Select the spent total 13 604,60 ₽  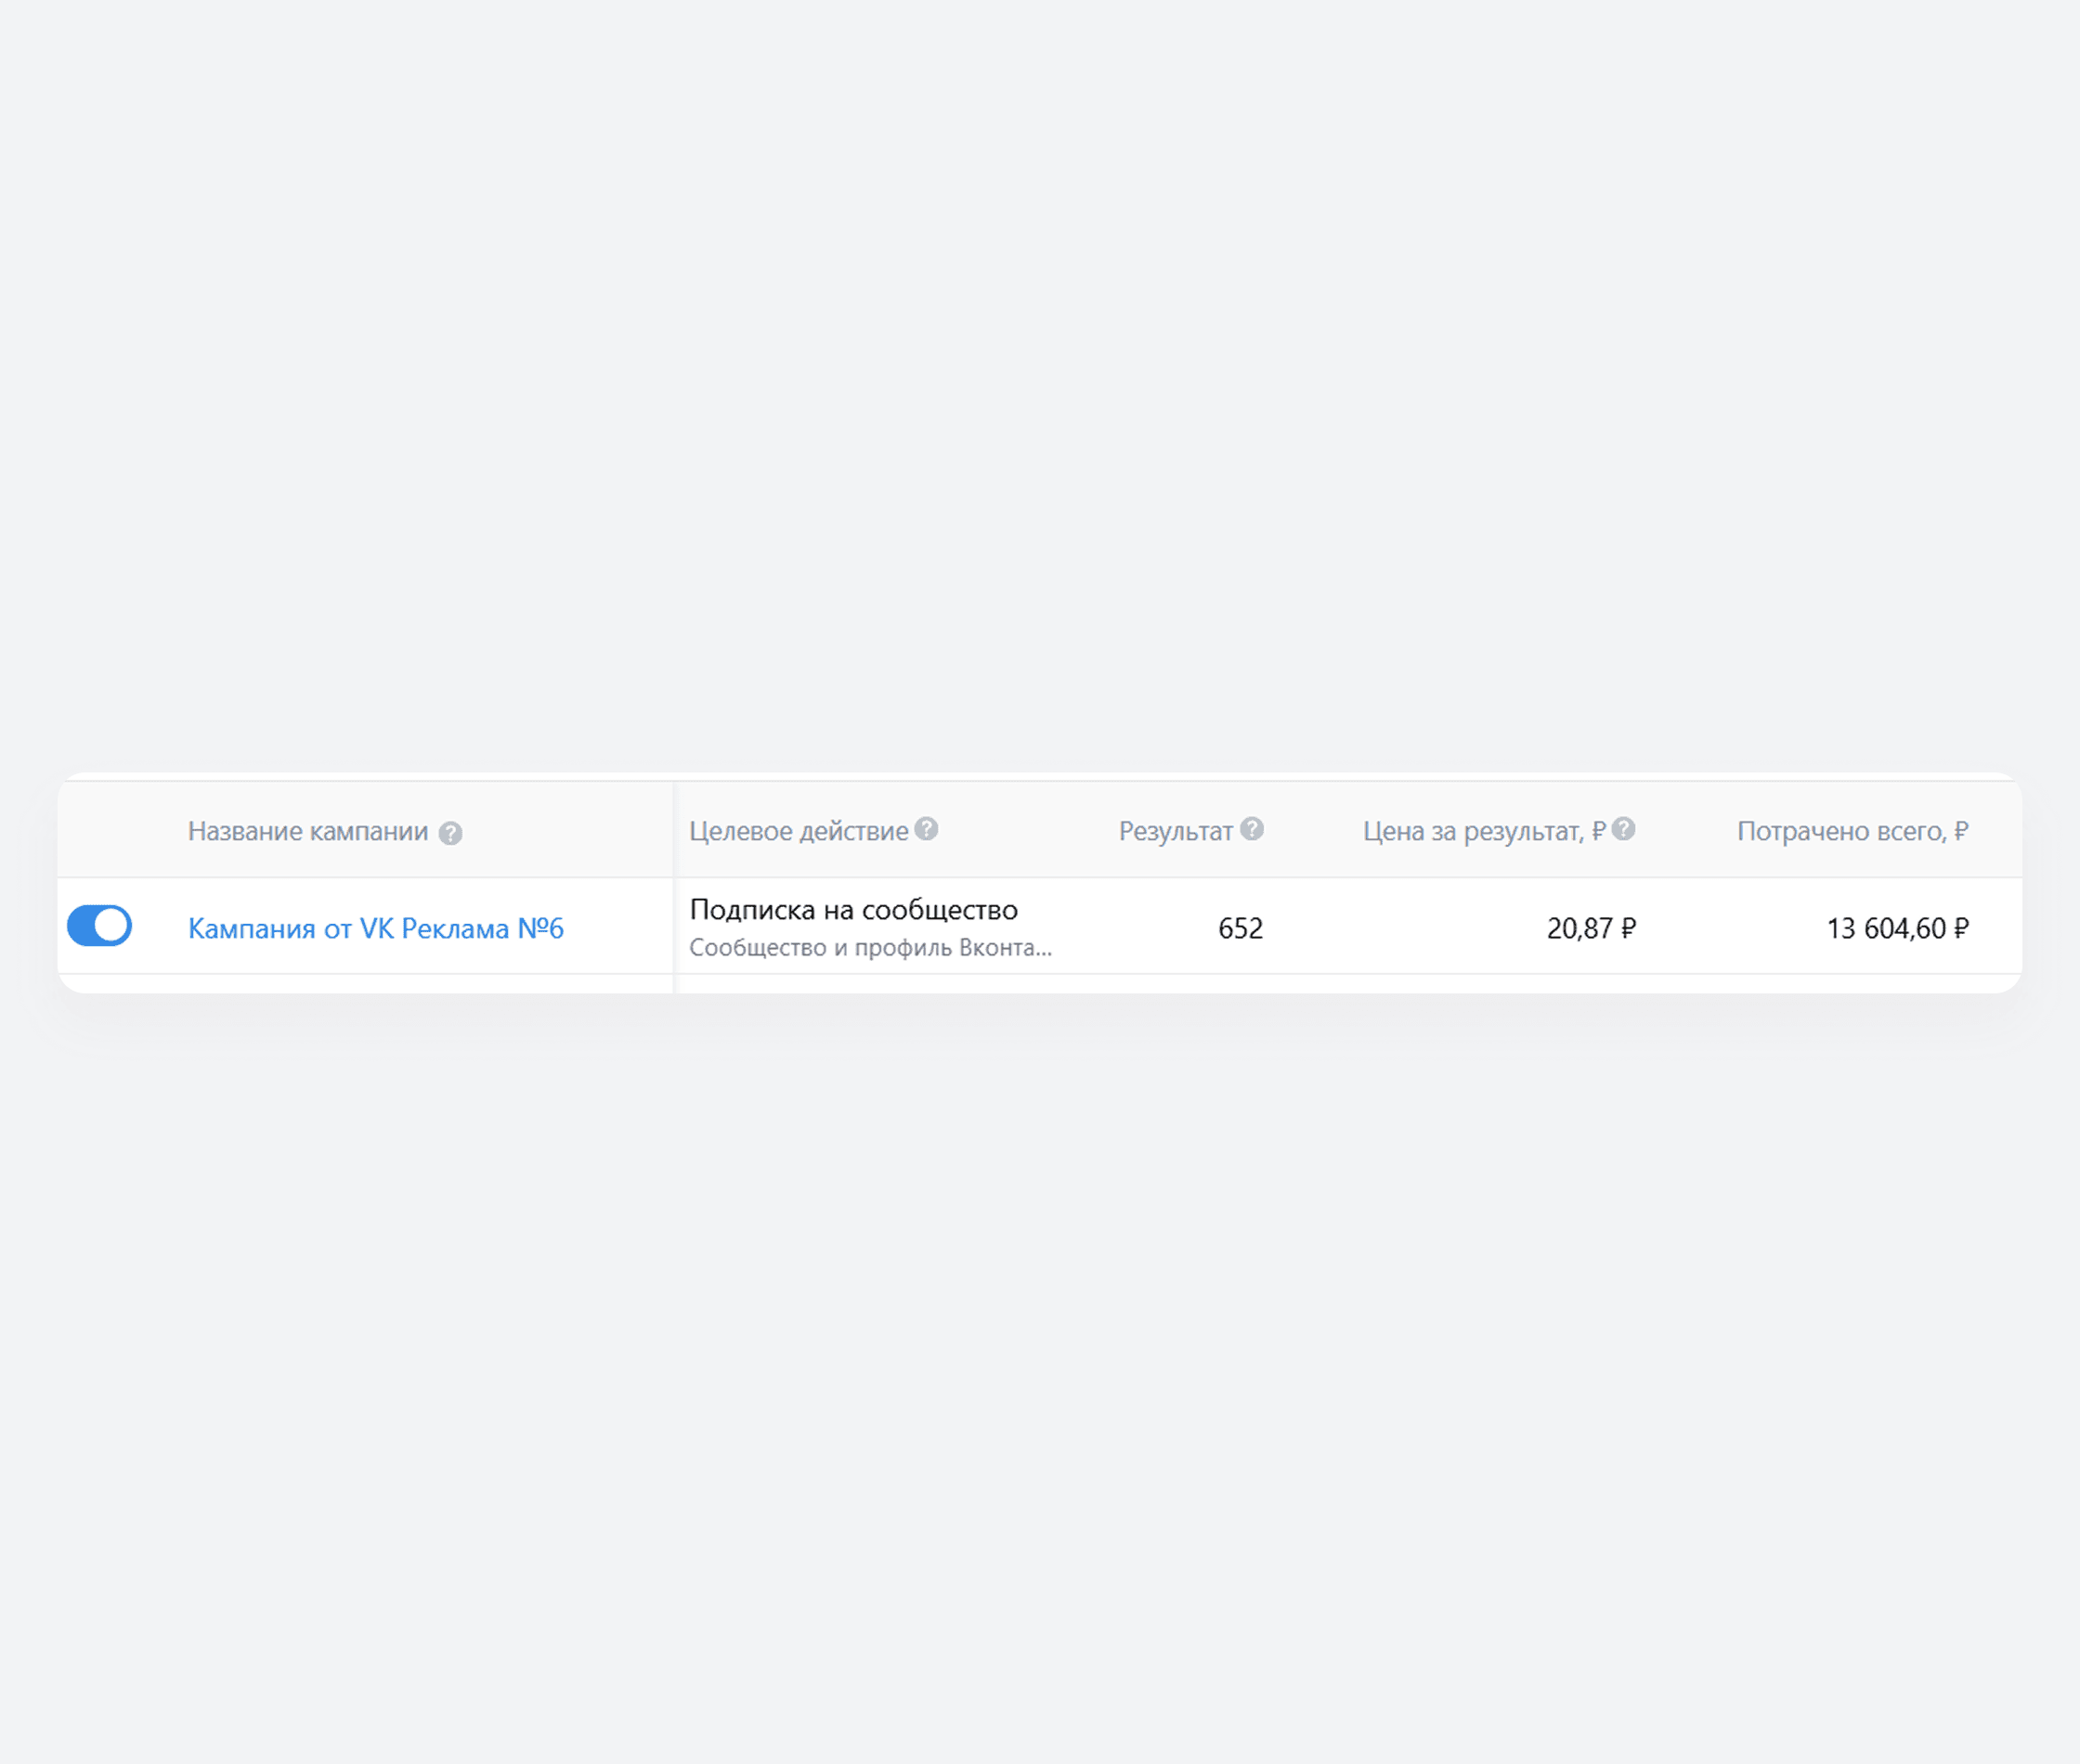(1898, 929)
